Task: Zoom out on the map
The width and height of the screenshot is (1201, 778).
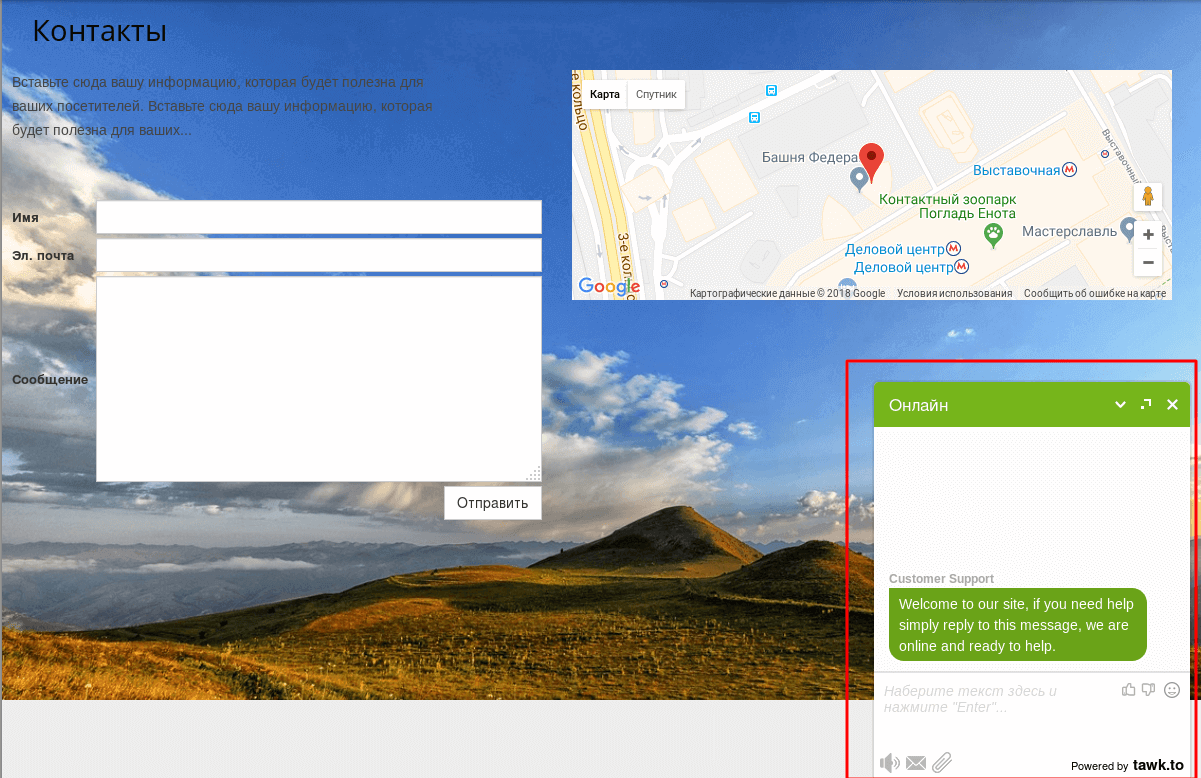Action: 1148,262
